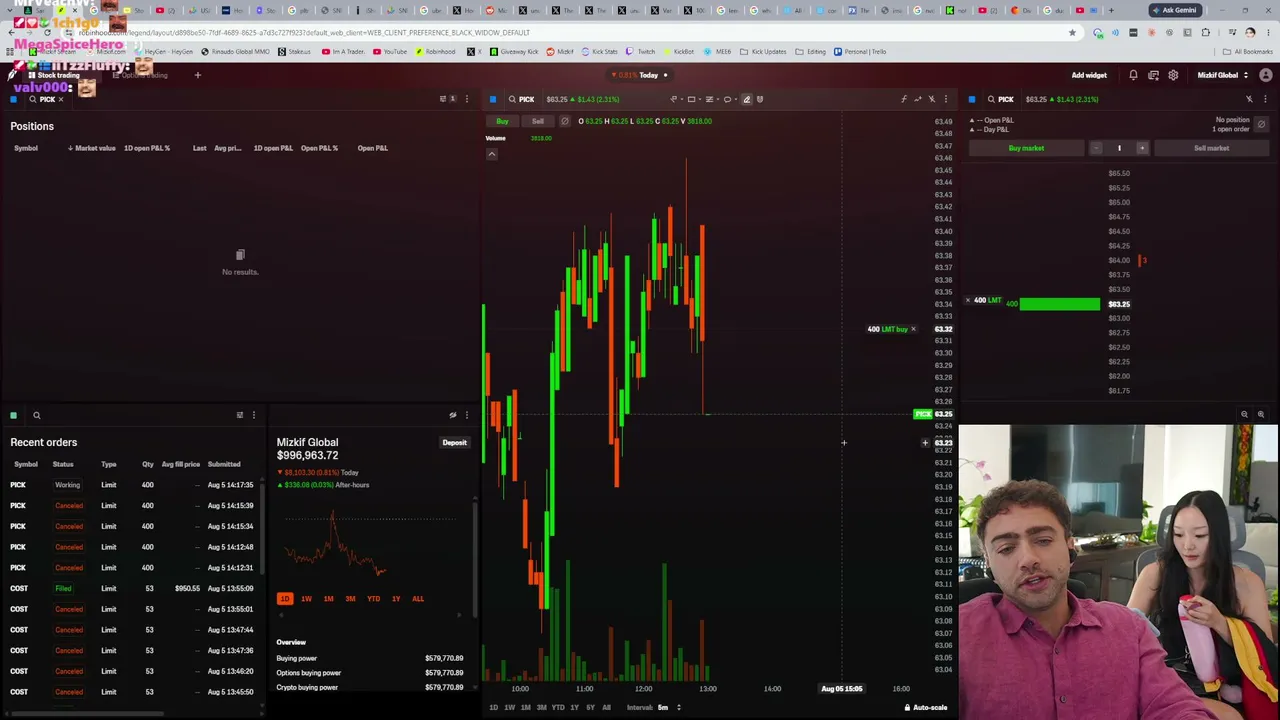The width and height of the screenshot is (1280, 720).
Task: Click the search icon in order ladder panel
Action: [991, 99]
